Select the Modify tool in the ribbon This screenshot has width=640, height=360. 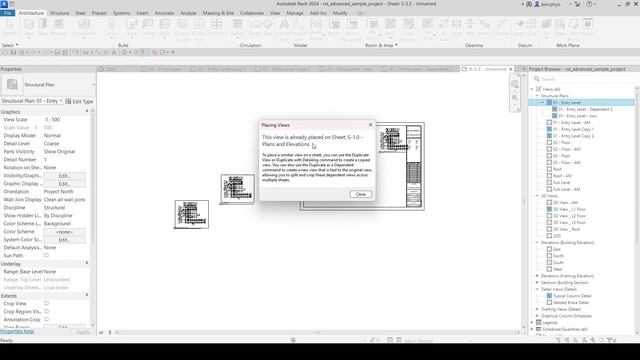tap(10, 27)
